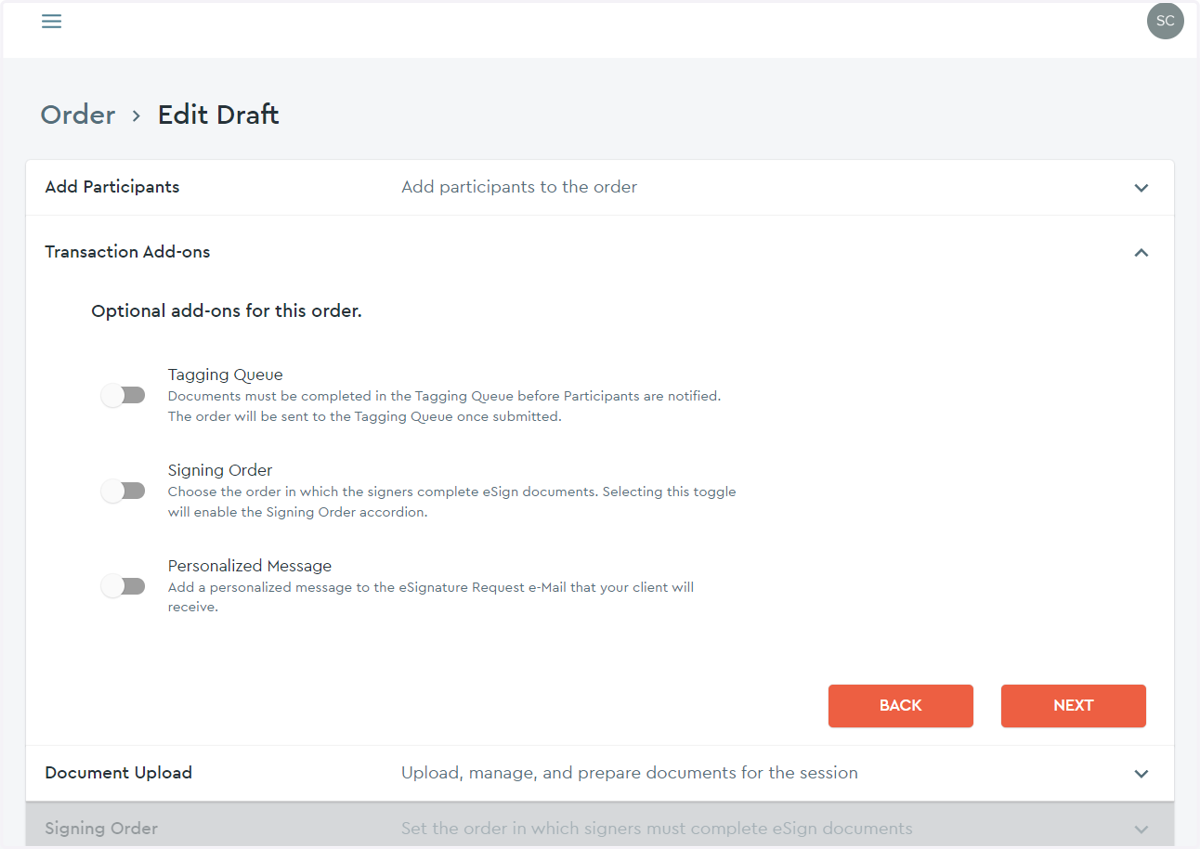Viewport: 1200px width, 849px height.
Task: Collapse the Transaction Add-ons section chevron
Action: 1141,253
